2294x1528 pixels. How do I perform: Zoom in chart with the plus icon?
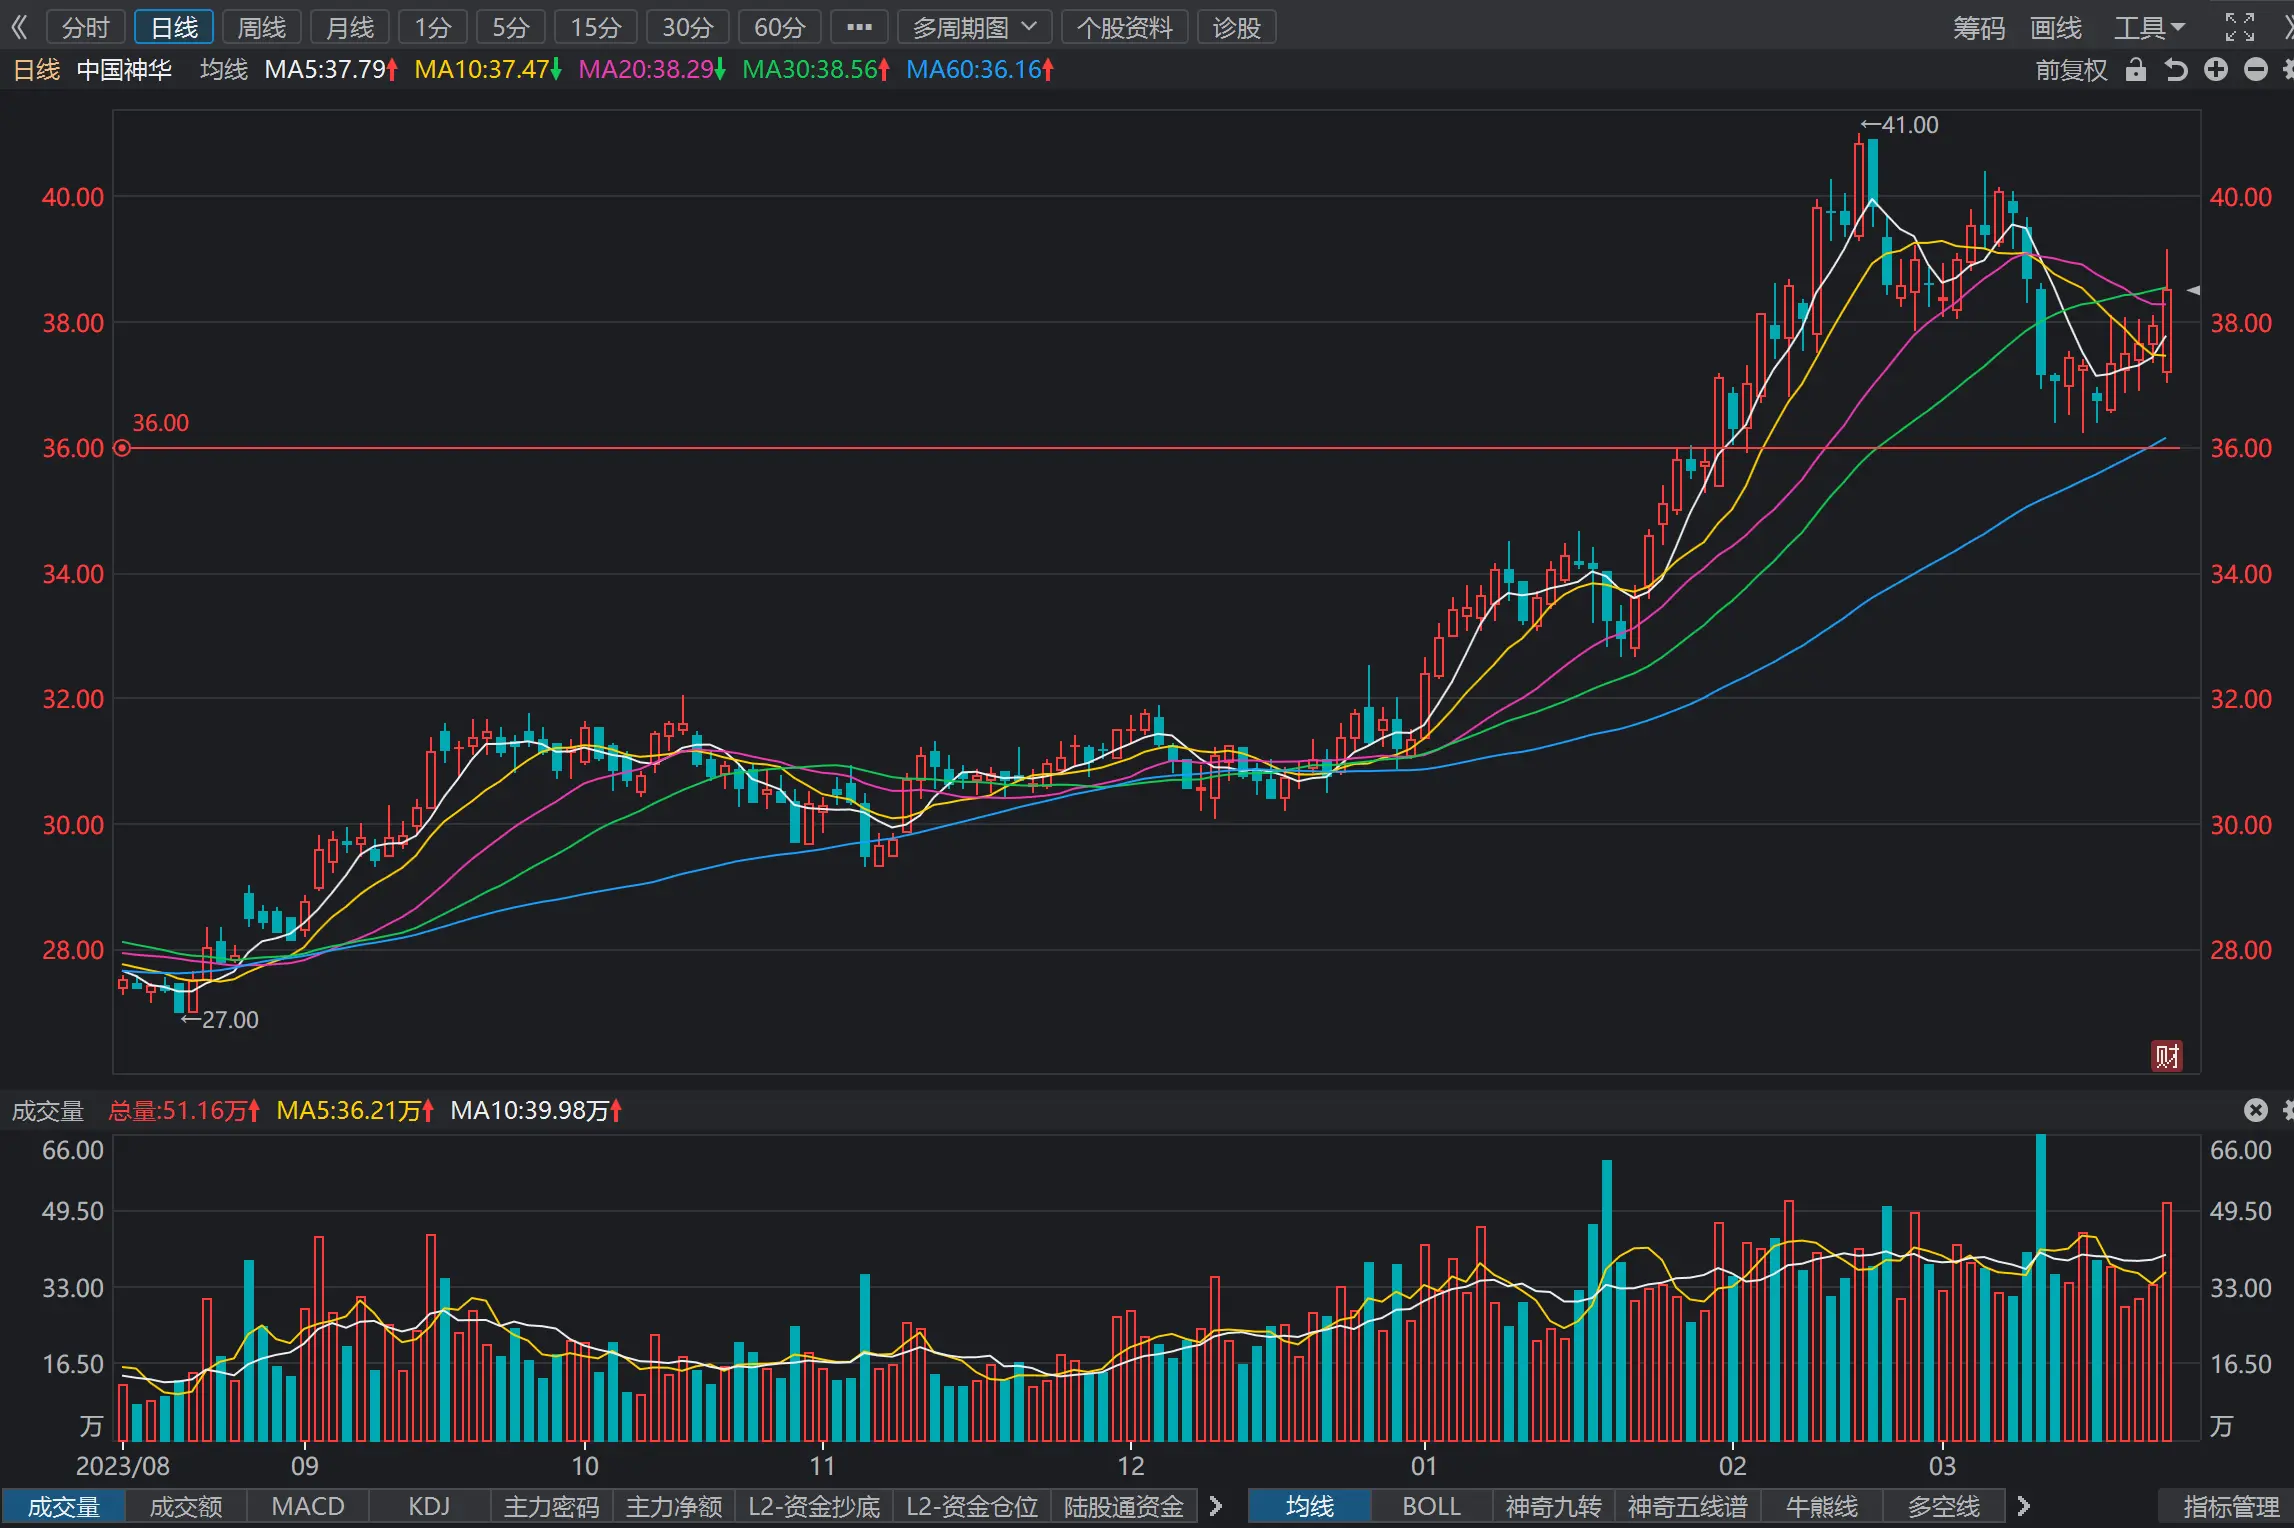click(x=2216, y=70)
